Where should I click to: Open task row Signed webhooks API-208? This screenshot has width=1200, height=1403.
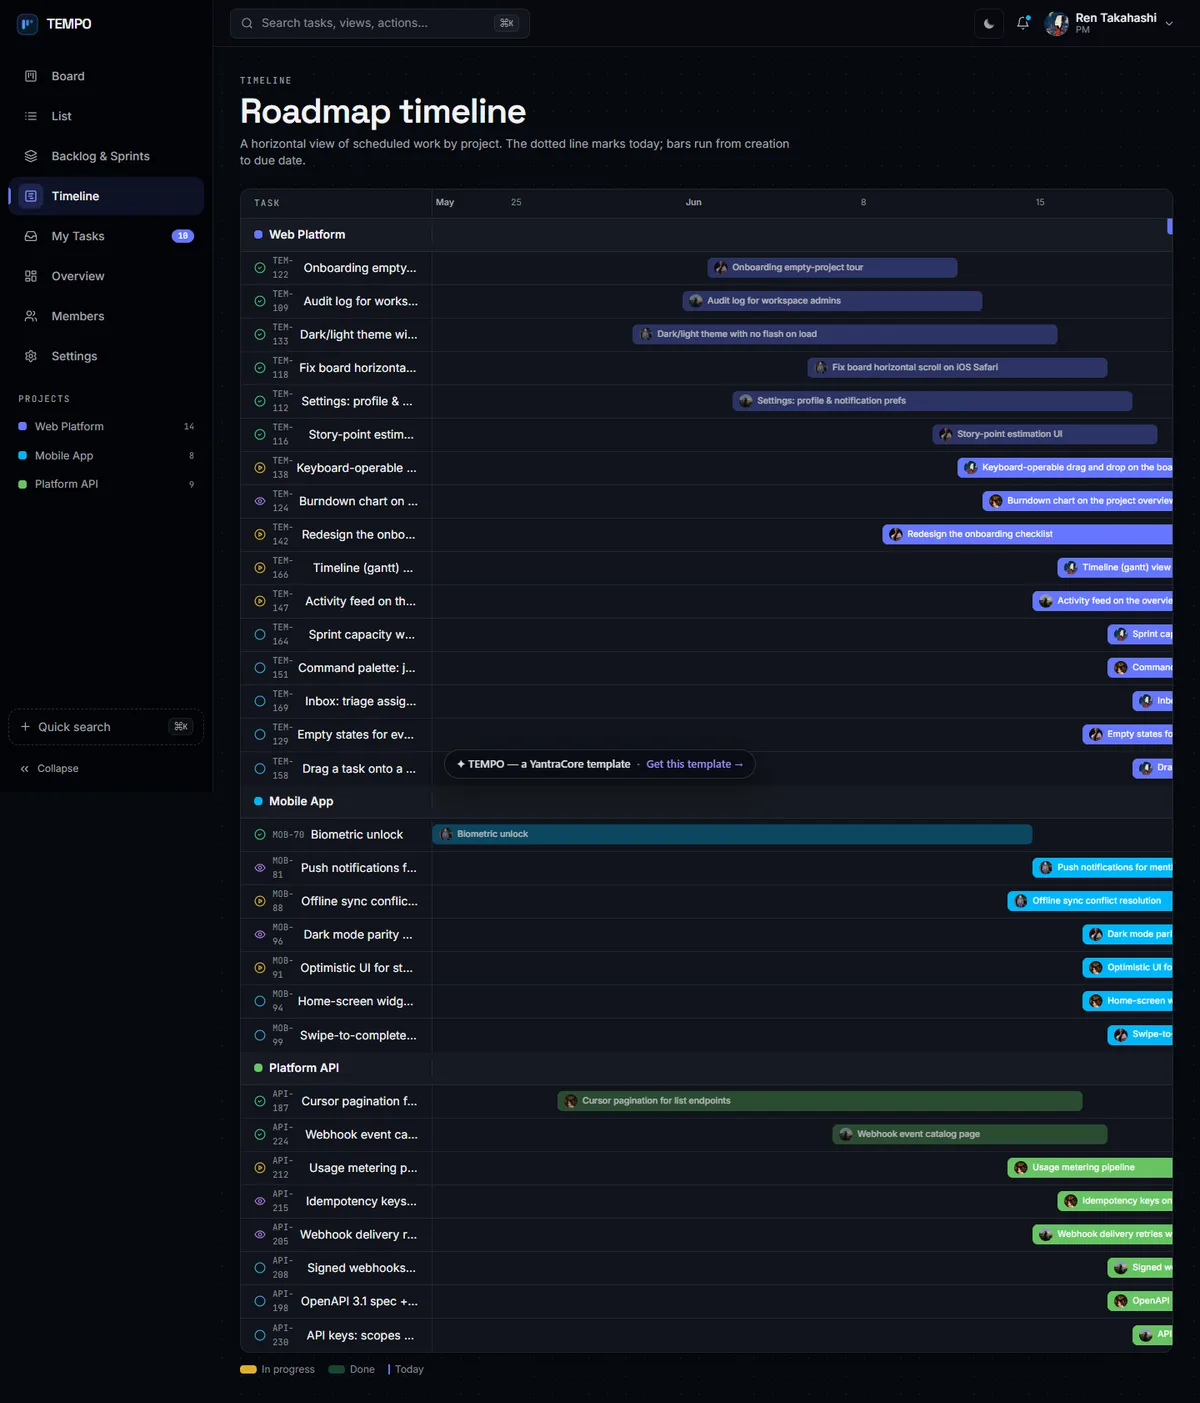click(336, 1268)
